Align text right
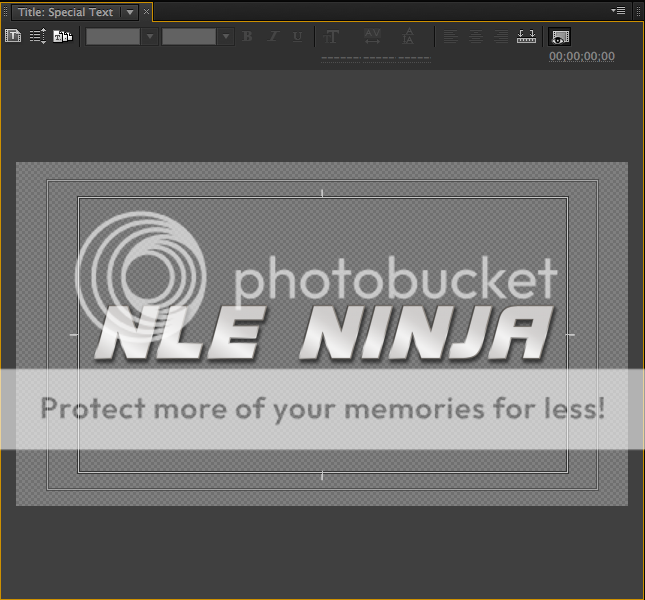 pos(501,37)
